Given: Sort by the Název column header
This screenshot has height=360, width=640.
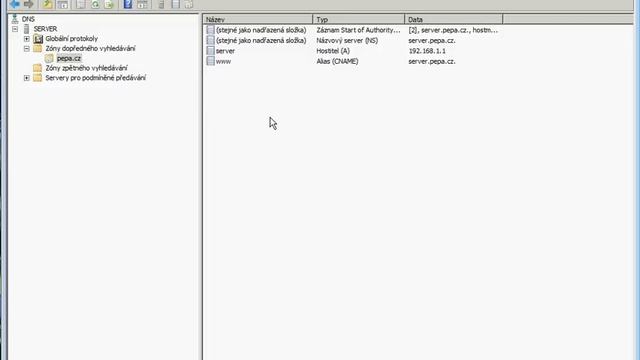Looking at the screenshot, I should coord(258,19).
